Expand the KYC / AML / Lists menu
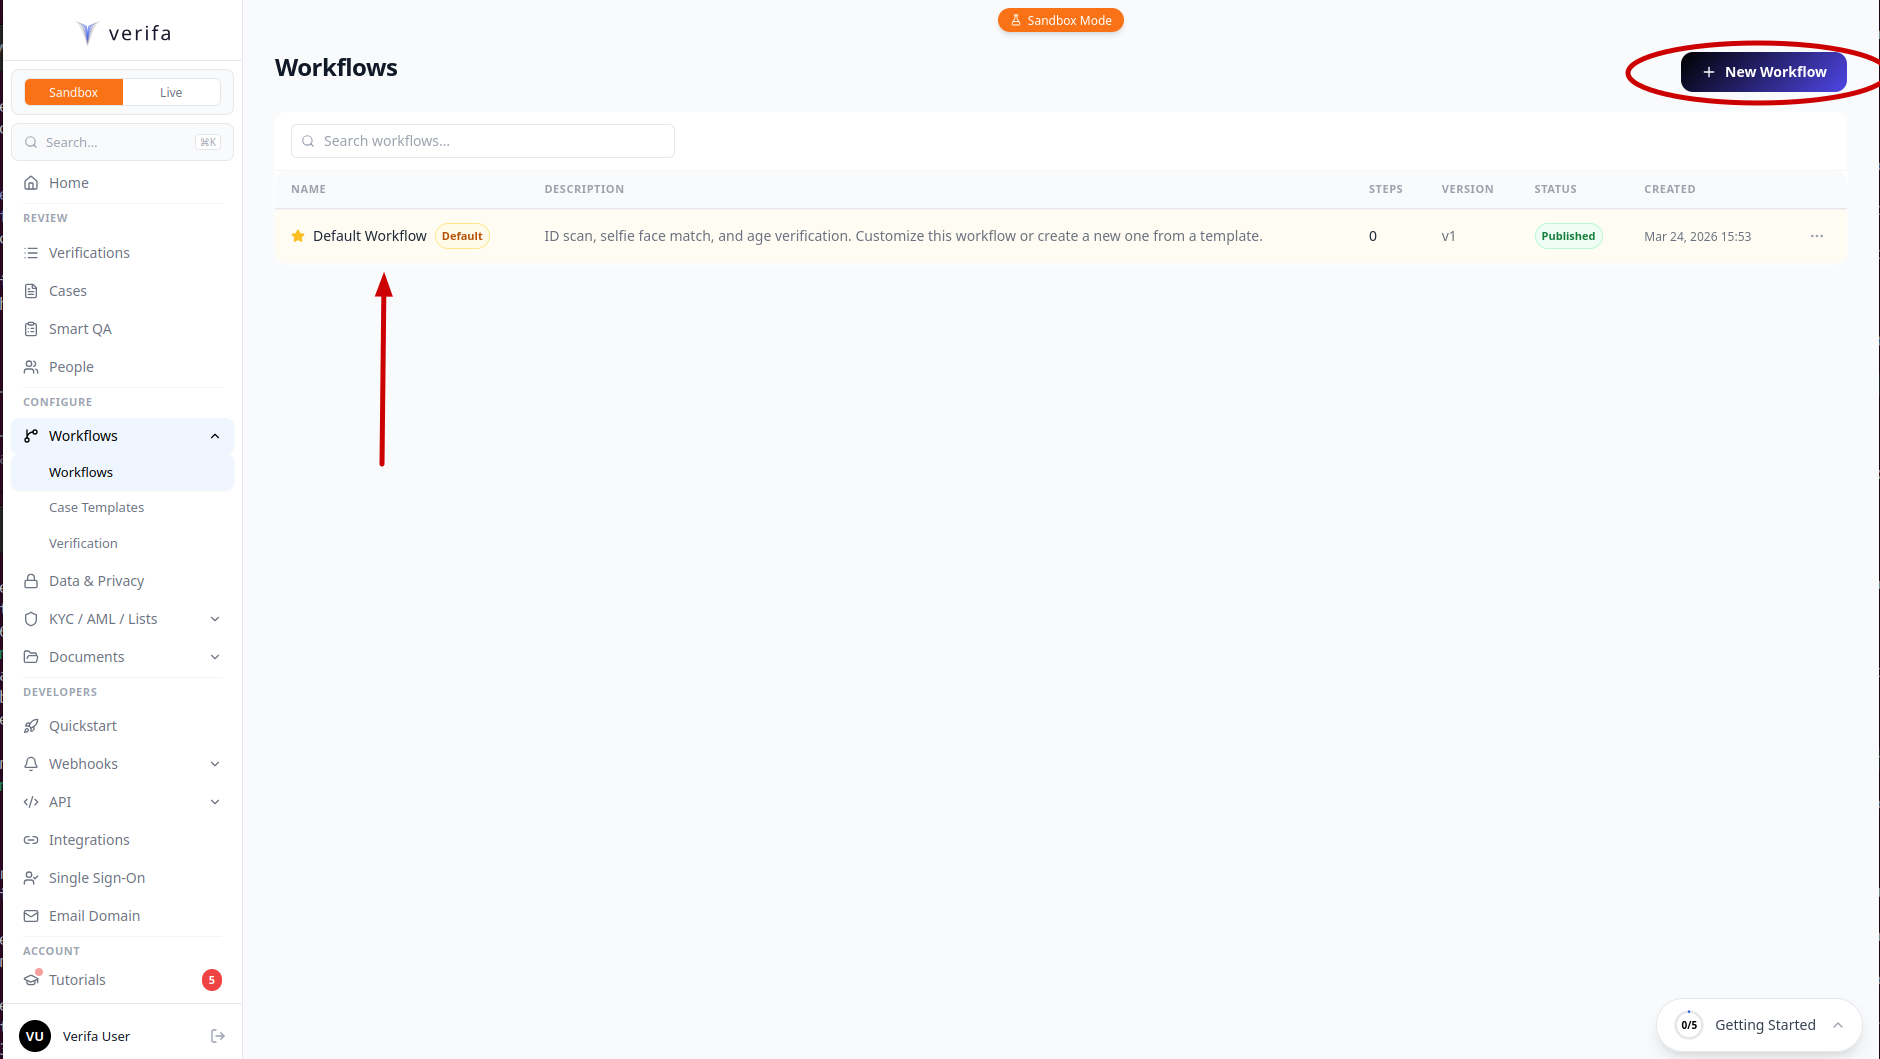Screen dimensions: 1880x1059 214,618
